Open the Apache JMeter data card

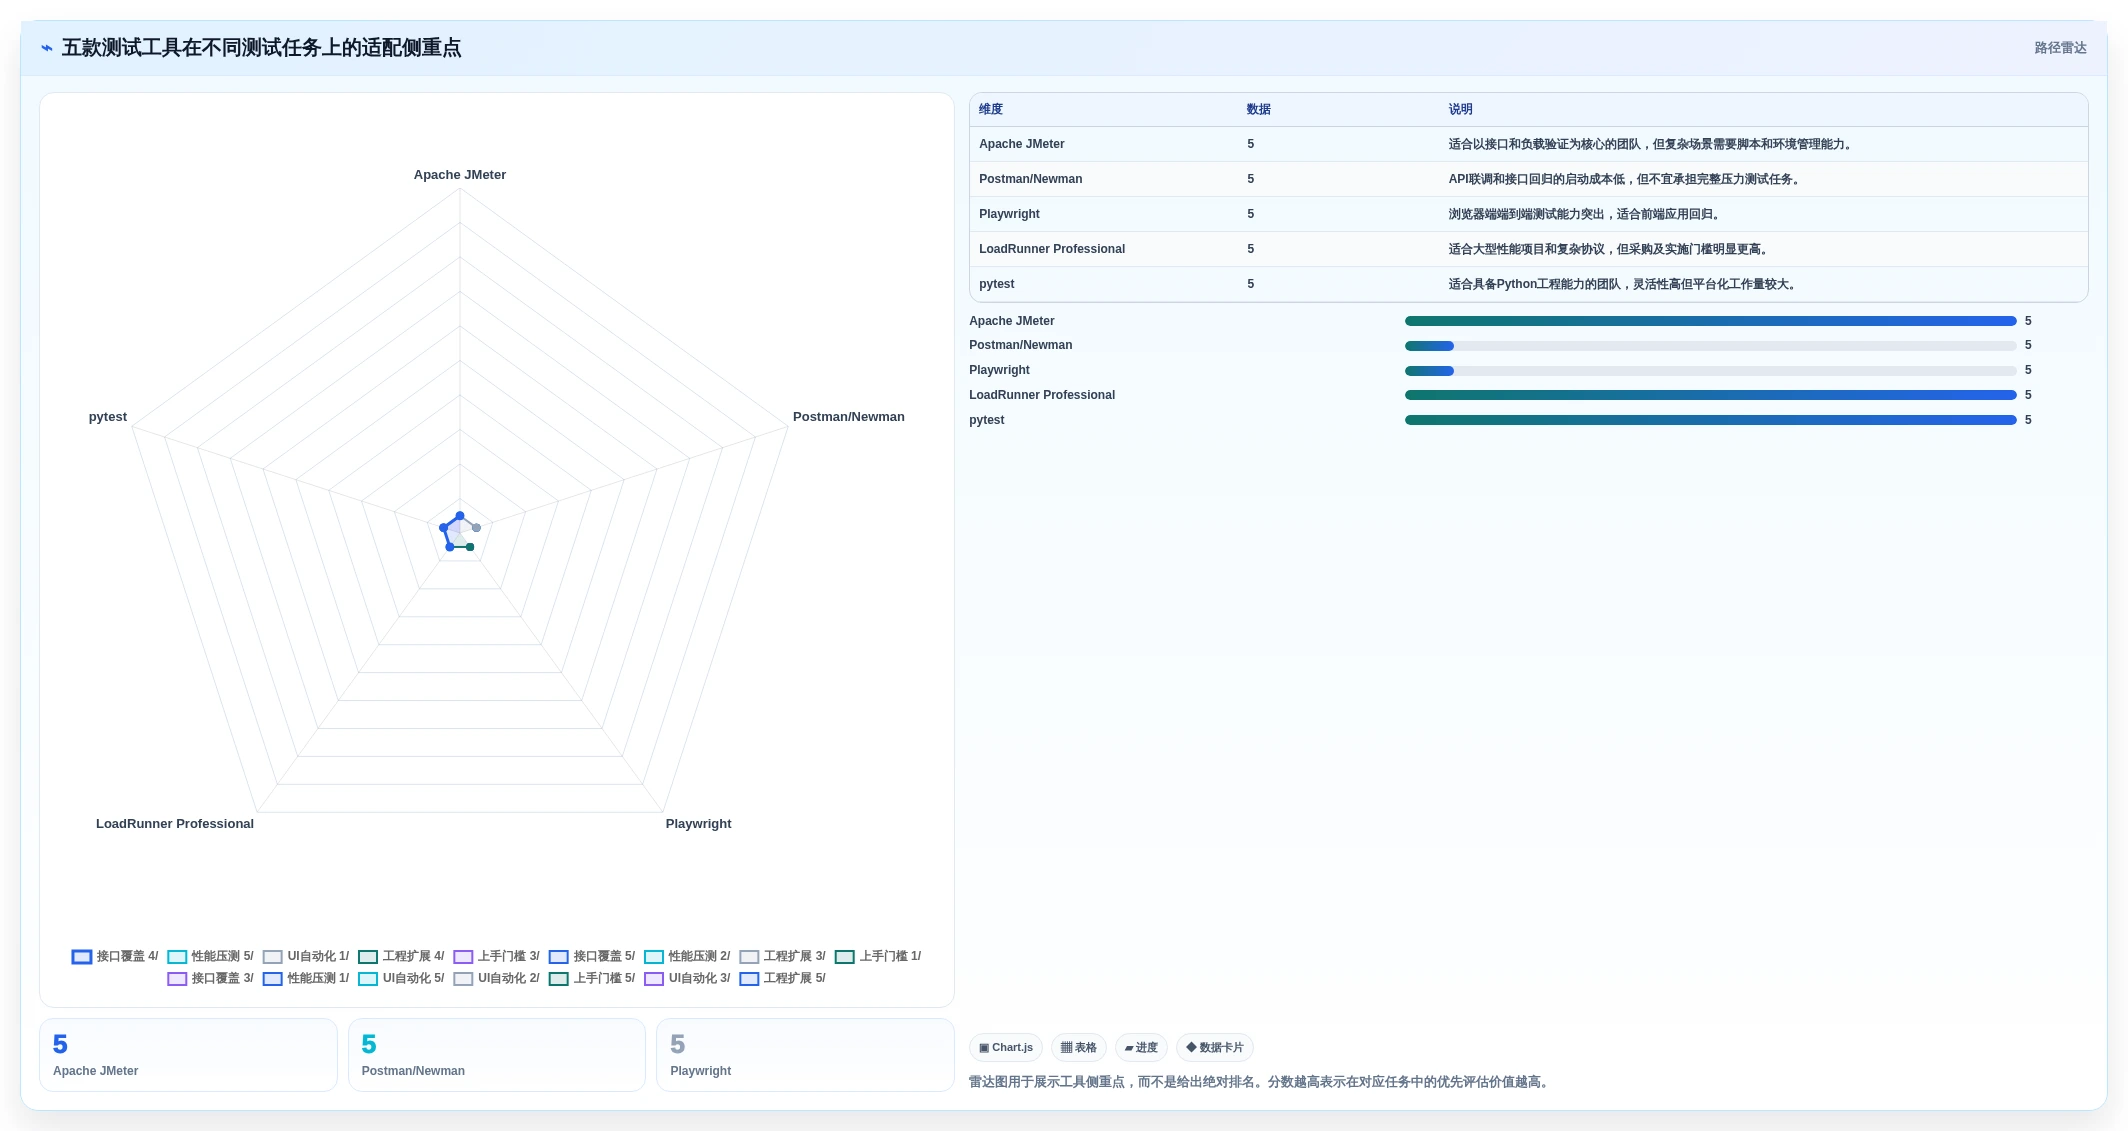pos(188,1055)
